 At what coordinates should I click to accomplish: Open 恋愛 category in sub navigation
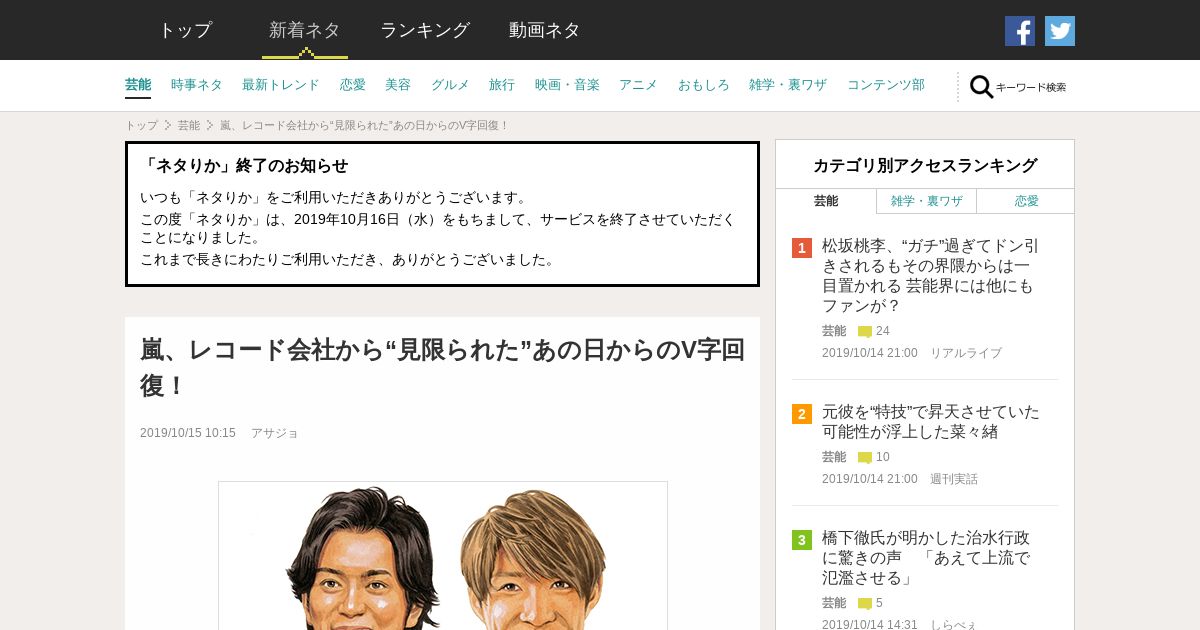click(x=353, y=85)
